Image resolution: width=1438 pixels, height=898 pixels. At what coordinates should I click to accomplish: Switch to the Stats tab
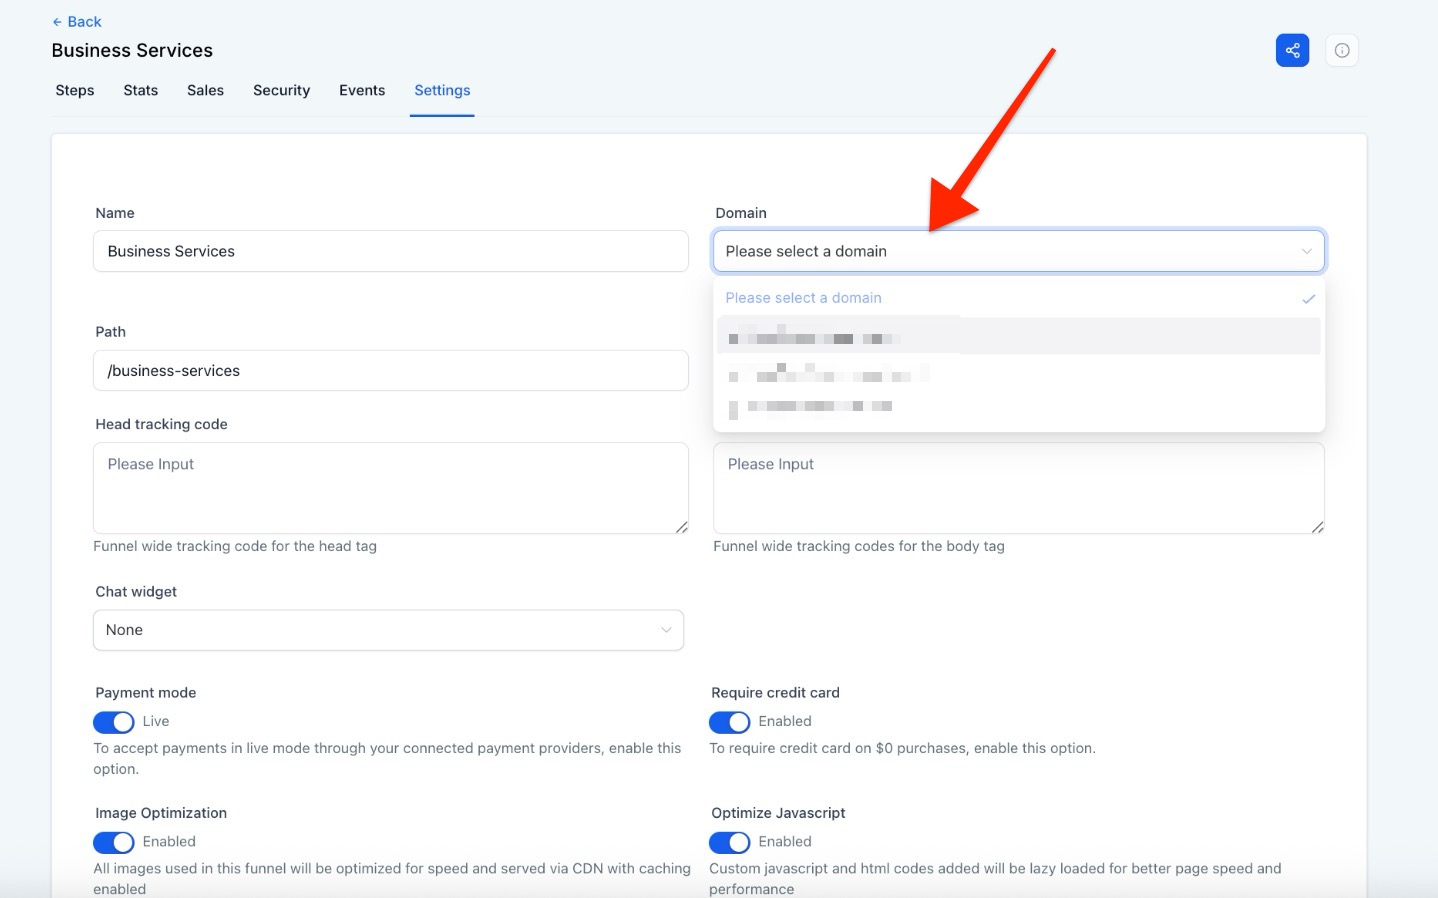[141, 90]
